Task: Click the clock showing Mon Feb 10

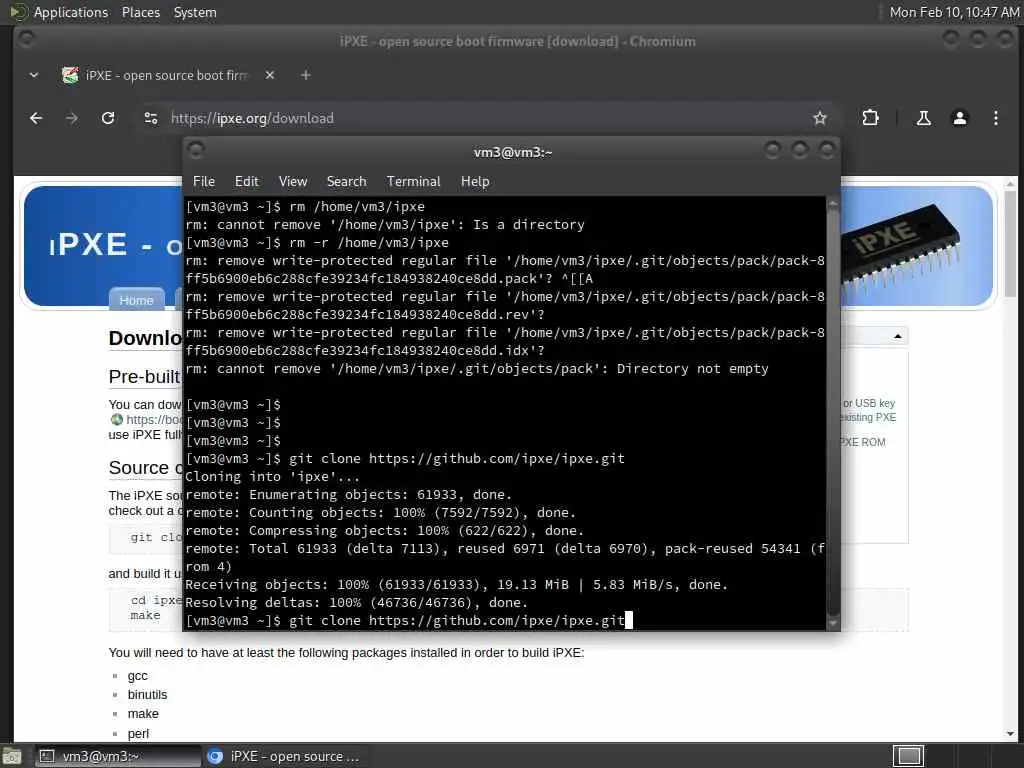Action: (953, 12)
